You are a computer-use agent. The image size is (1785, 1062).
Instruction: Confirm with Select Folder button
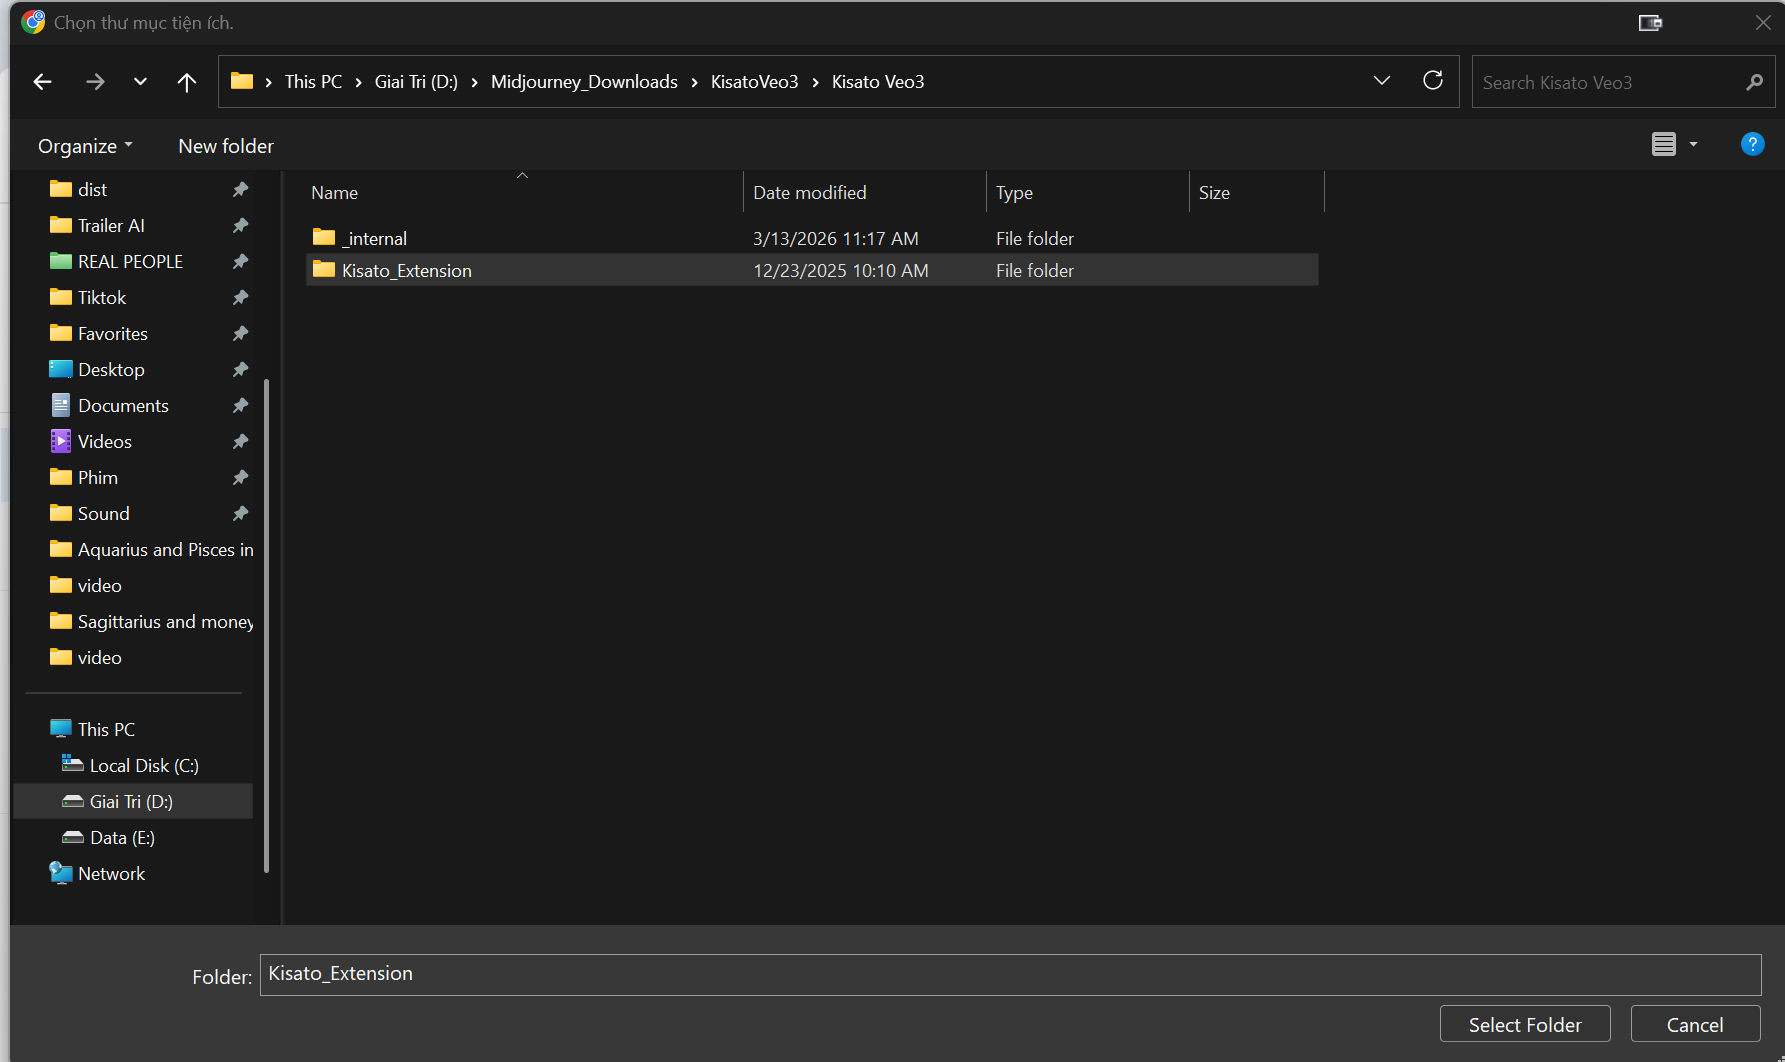1525,1024
